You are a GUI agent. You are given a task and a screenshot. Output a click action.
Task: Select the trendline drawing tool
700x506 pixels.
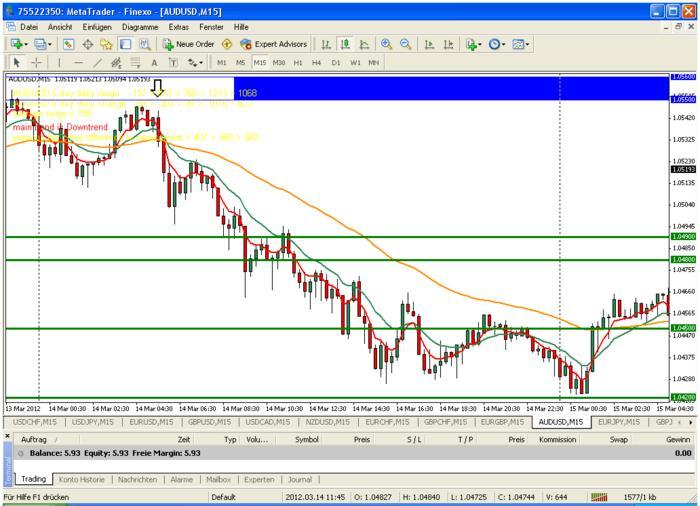click(97, 63)
